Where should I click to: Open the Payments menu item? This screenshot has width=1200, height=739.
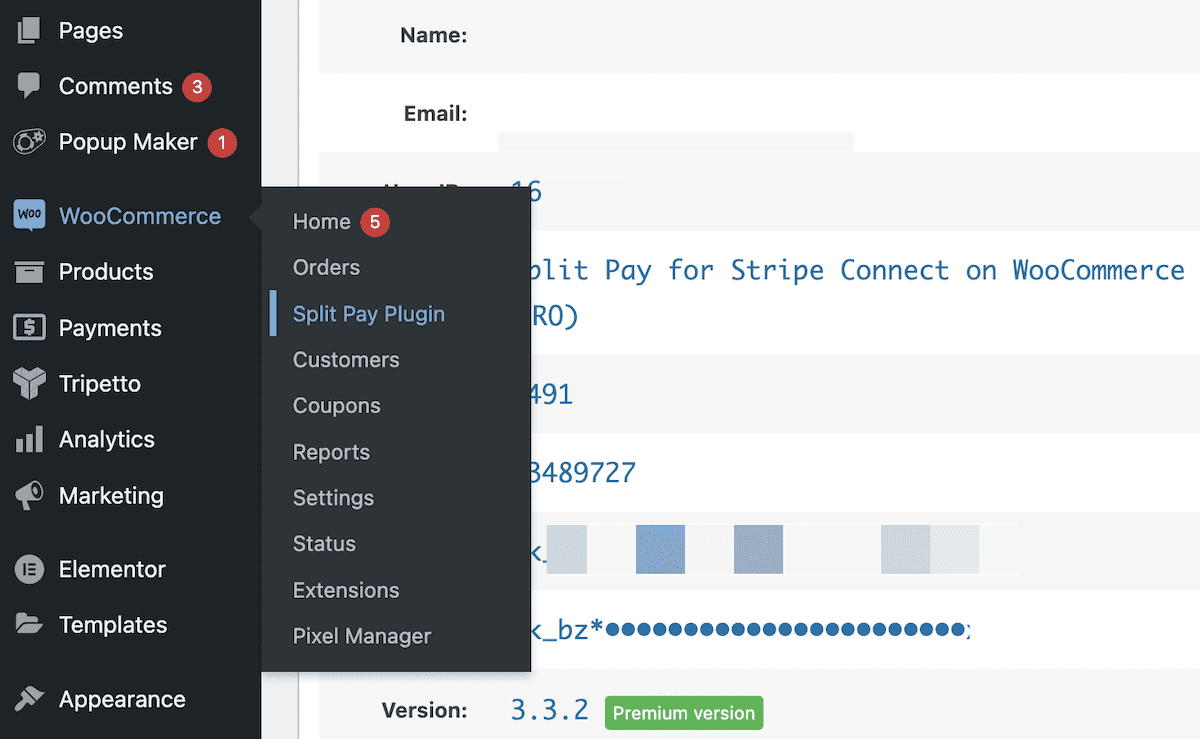click(110, 328)
